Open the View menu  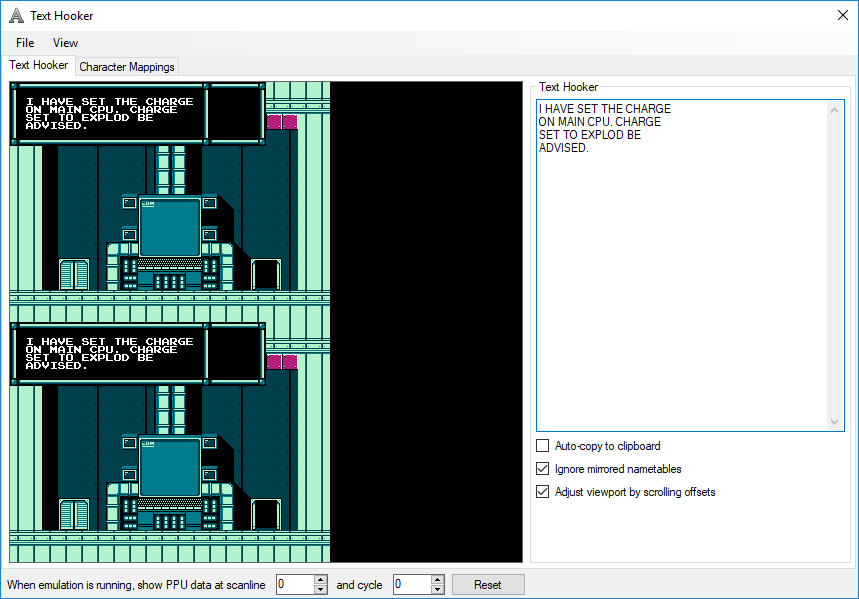[65, 43]
